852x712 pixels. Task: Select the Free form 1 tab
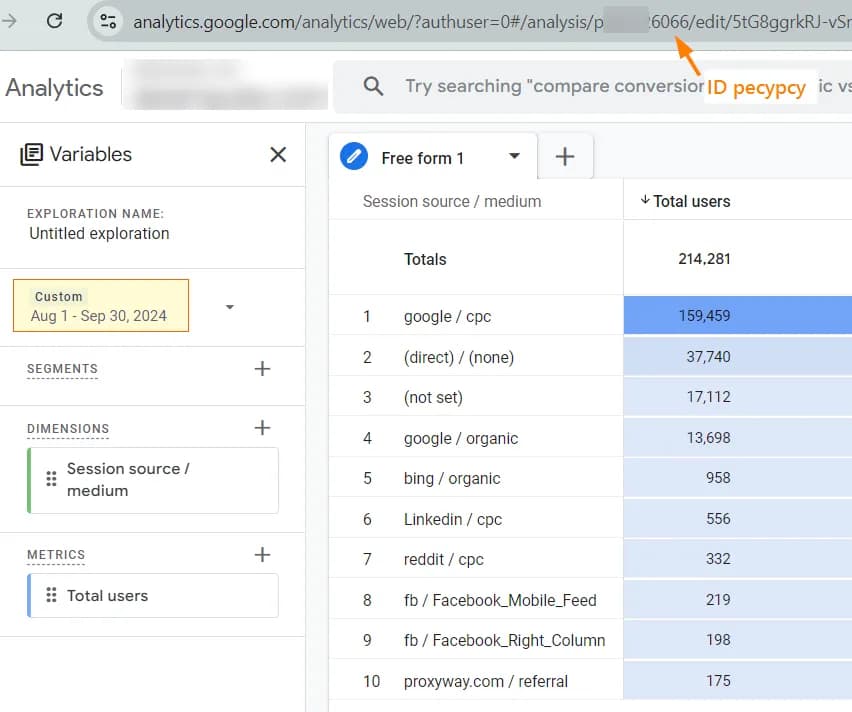pos(433,157)
